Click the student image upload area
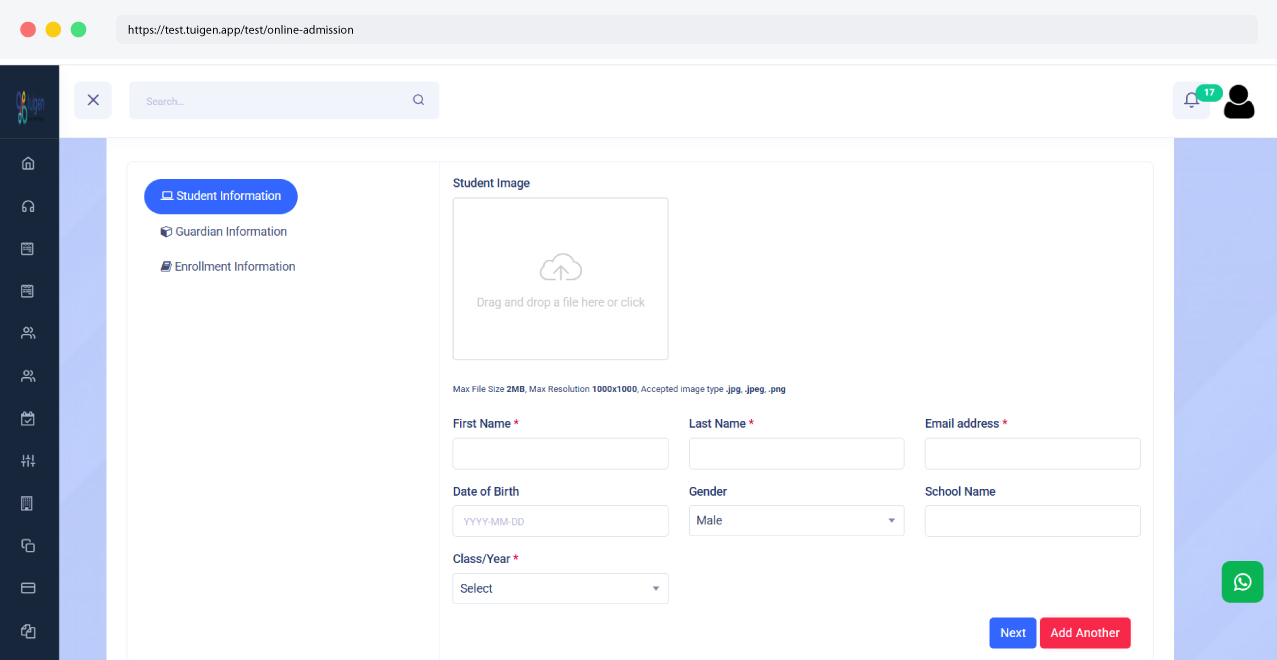The image size is (1277, 660). [560, 279]
